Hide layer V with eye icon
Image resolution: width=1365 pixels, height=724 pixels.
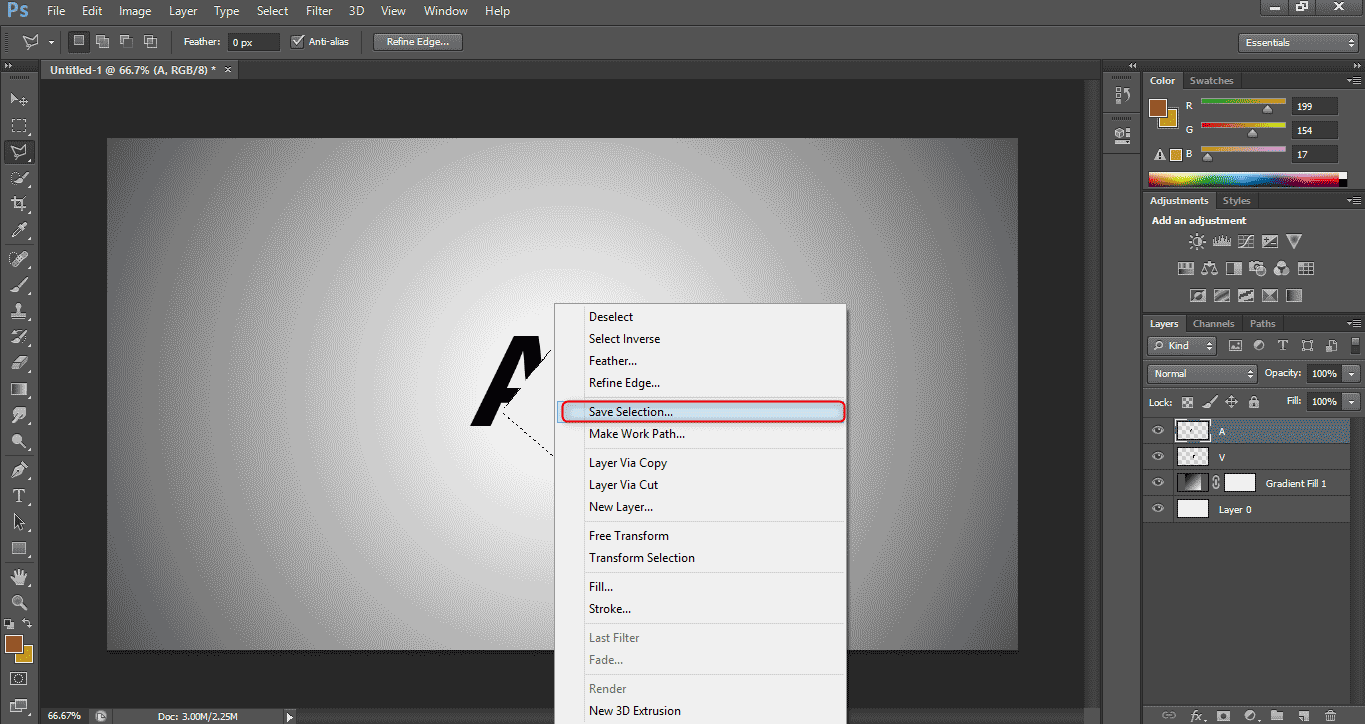[1158, 456]
